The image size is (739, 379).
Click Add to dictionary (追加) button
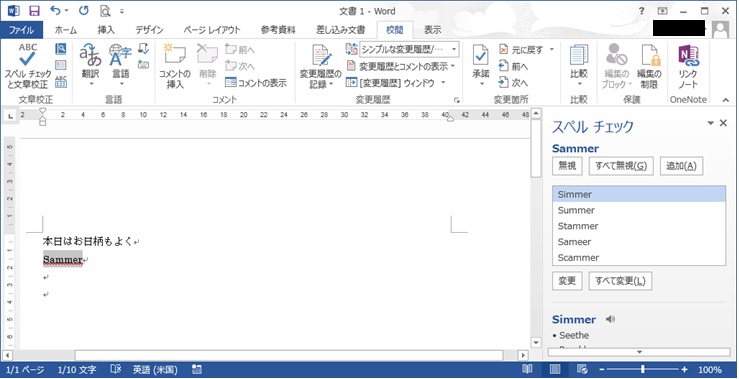(x=681, y=166)
